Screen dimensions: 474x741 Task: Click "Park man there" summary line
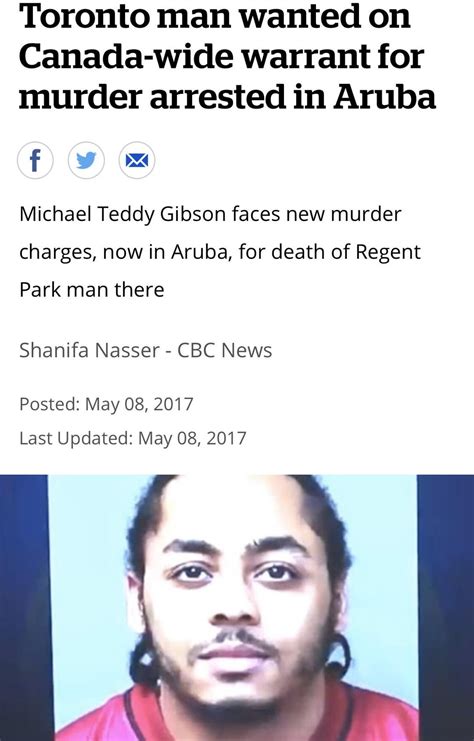pos(92,289)
